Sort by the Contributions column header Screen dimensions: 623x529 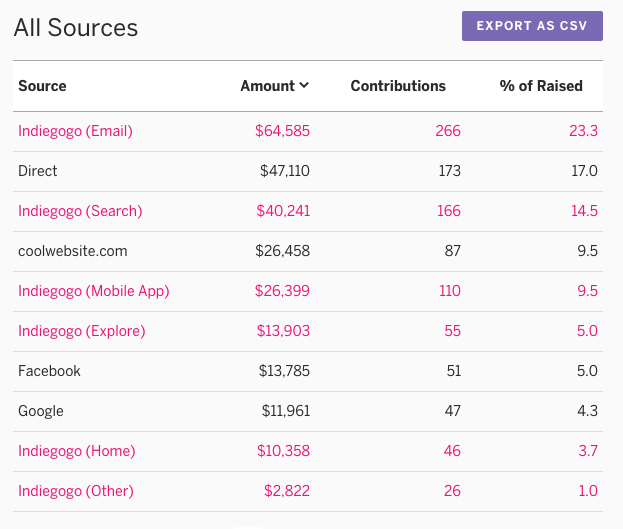point(398,86)
